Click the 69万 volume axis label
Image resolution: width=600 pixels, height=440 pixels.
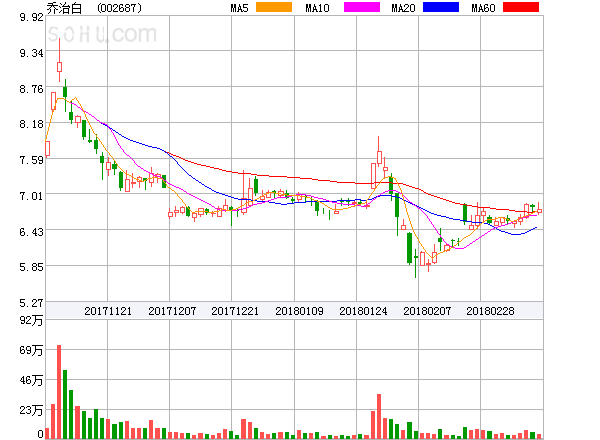click(x=31, y=350)
